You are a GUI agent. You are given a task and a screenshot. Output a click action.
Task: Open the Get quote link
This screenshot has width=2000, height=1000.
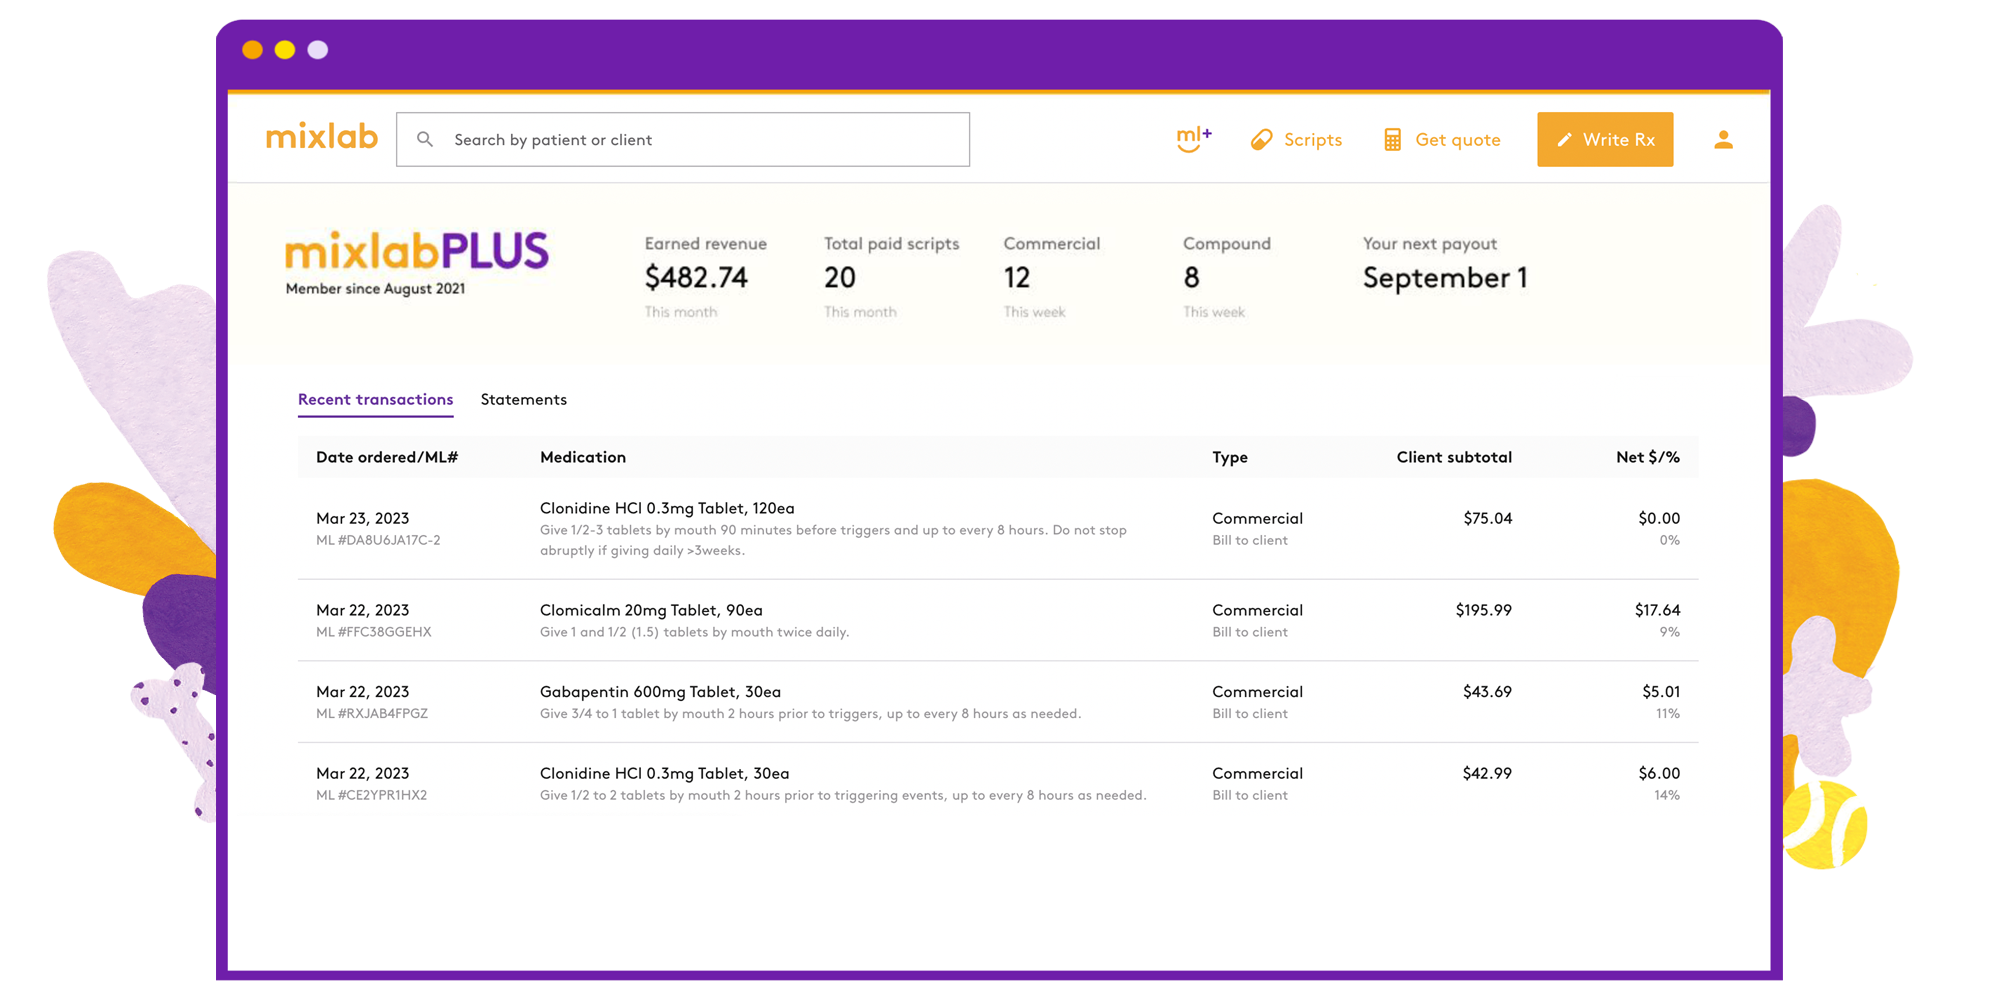(1457, 140)
